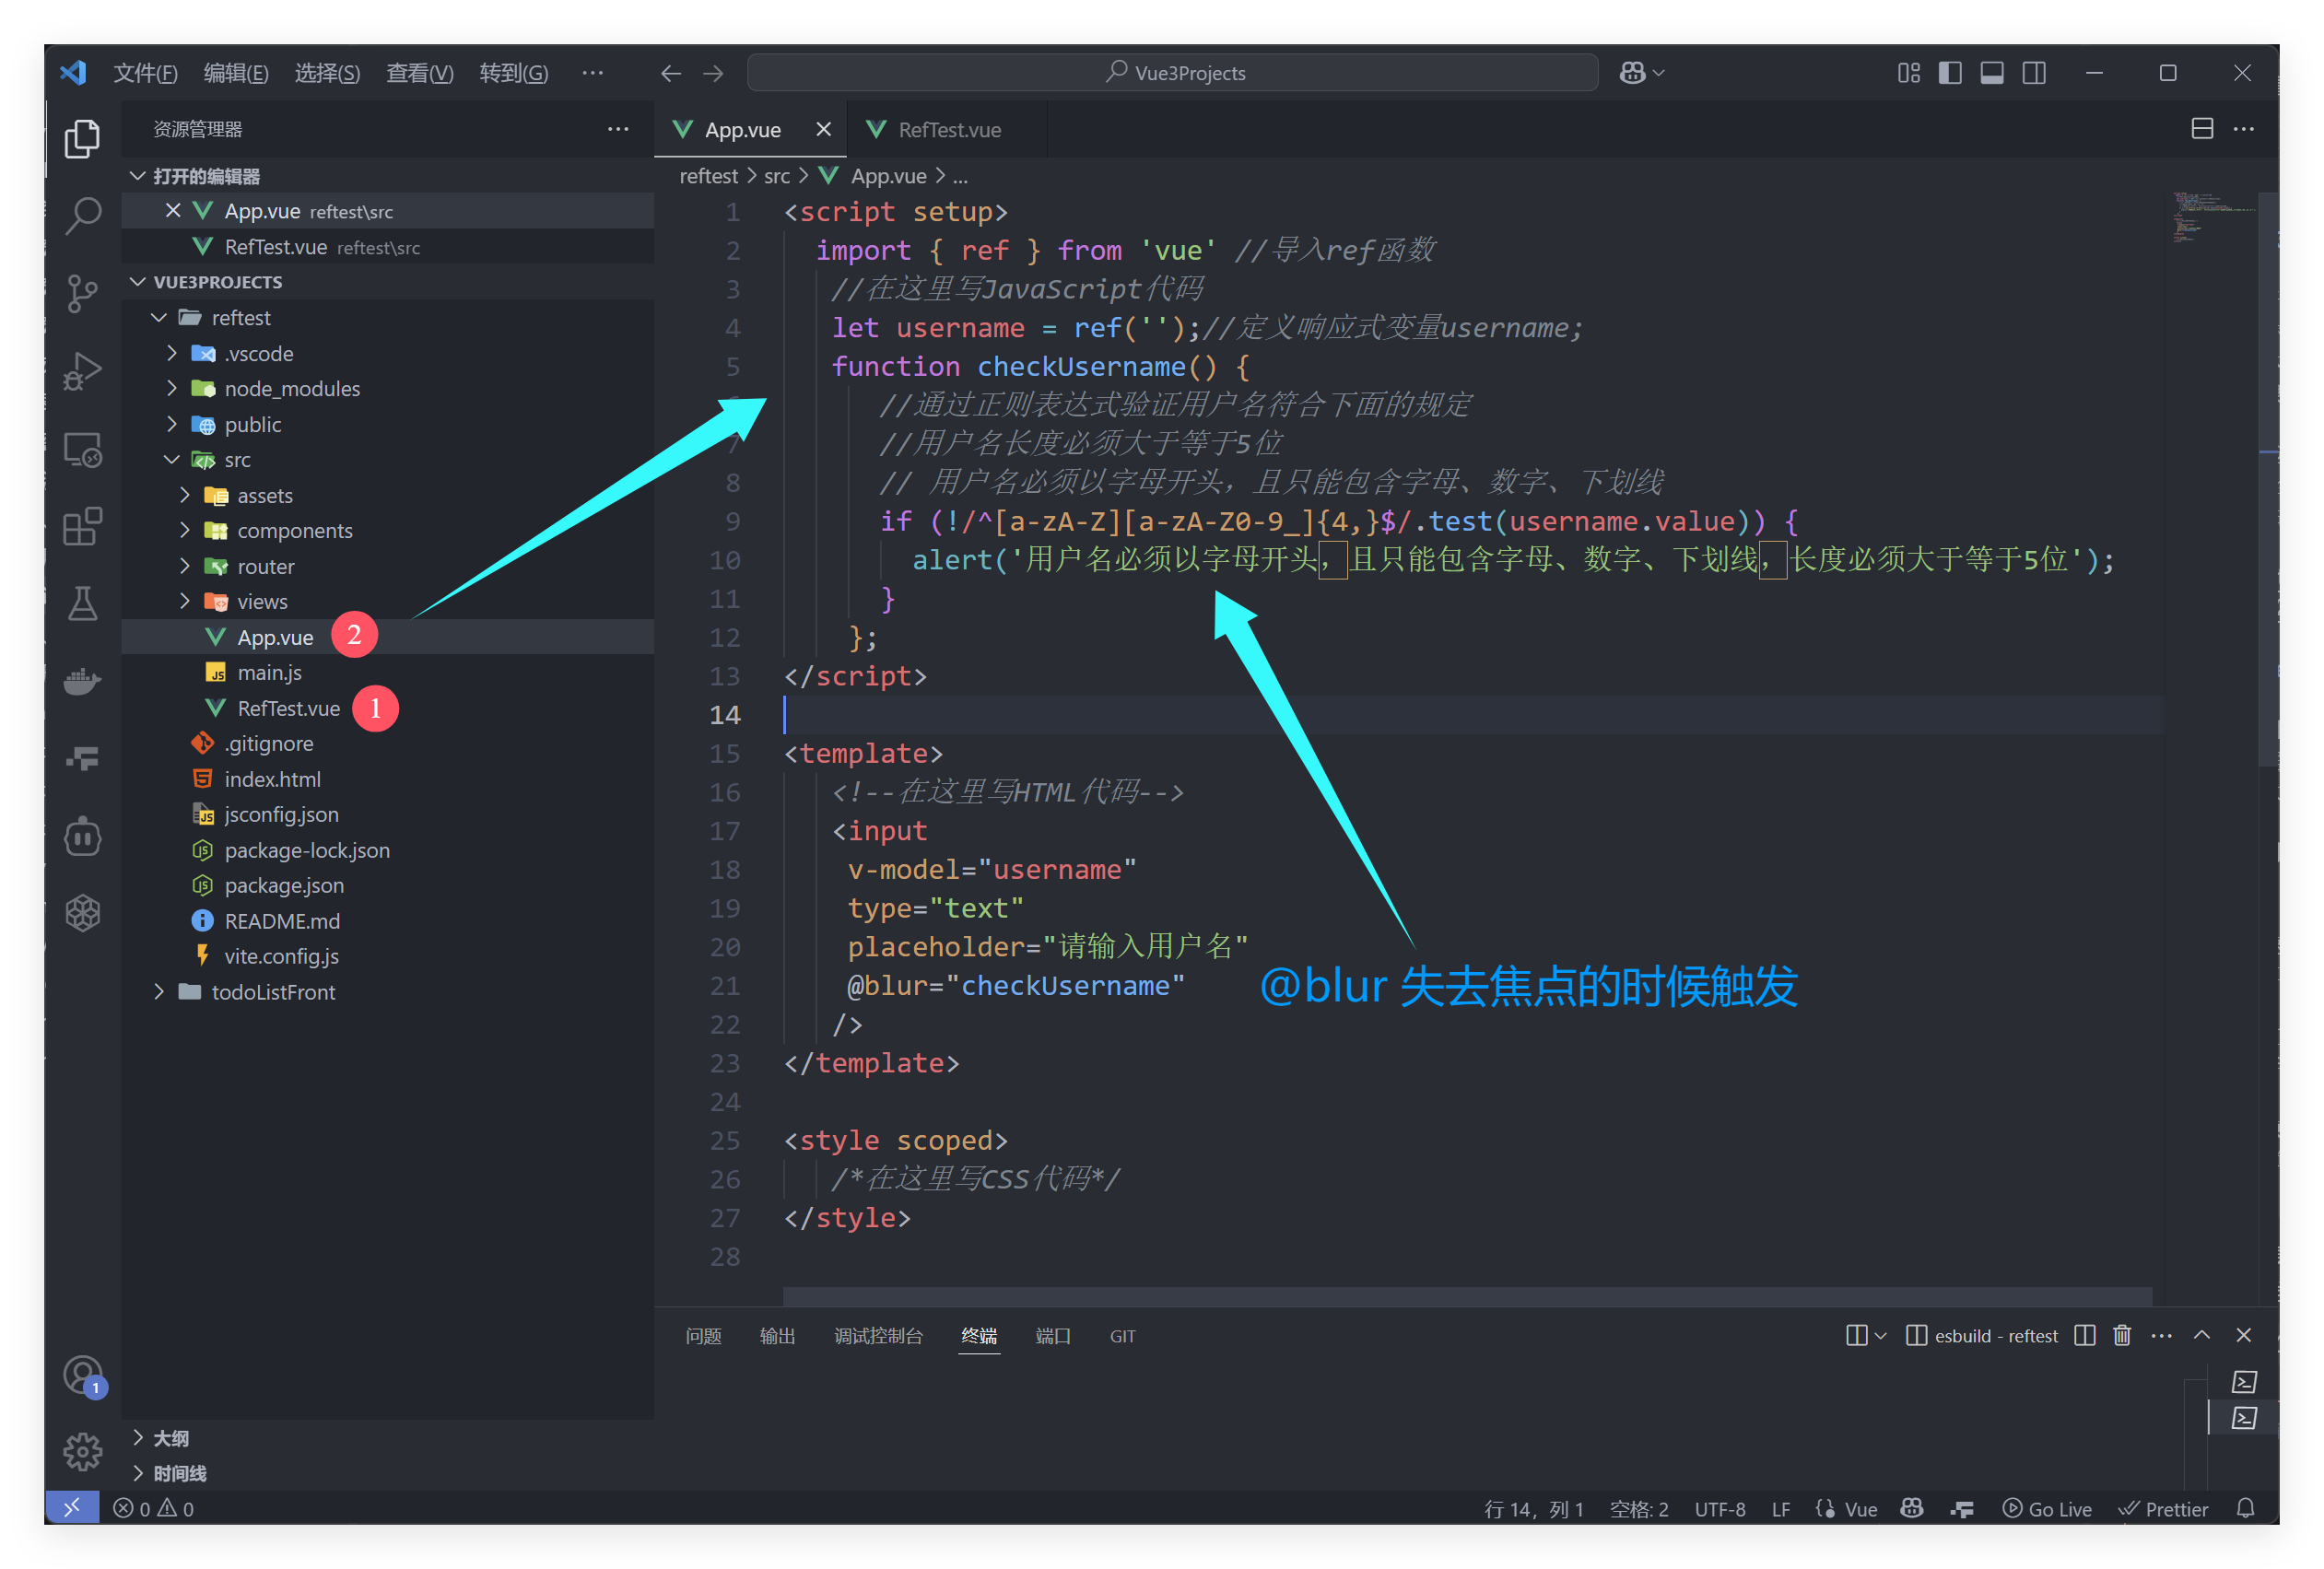Viewport: 2324px width, 1569px height.
Task: Open the Extensions view
Action: [x=83, y=526]
